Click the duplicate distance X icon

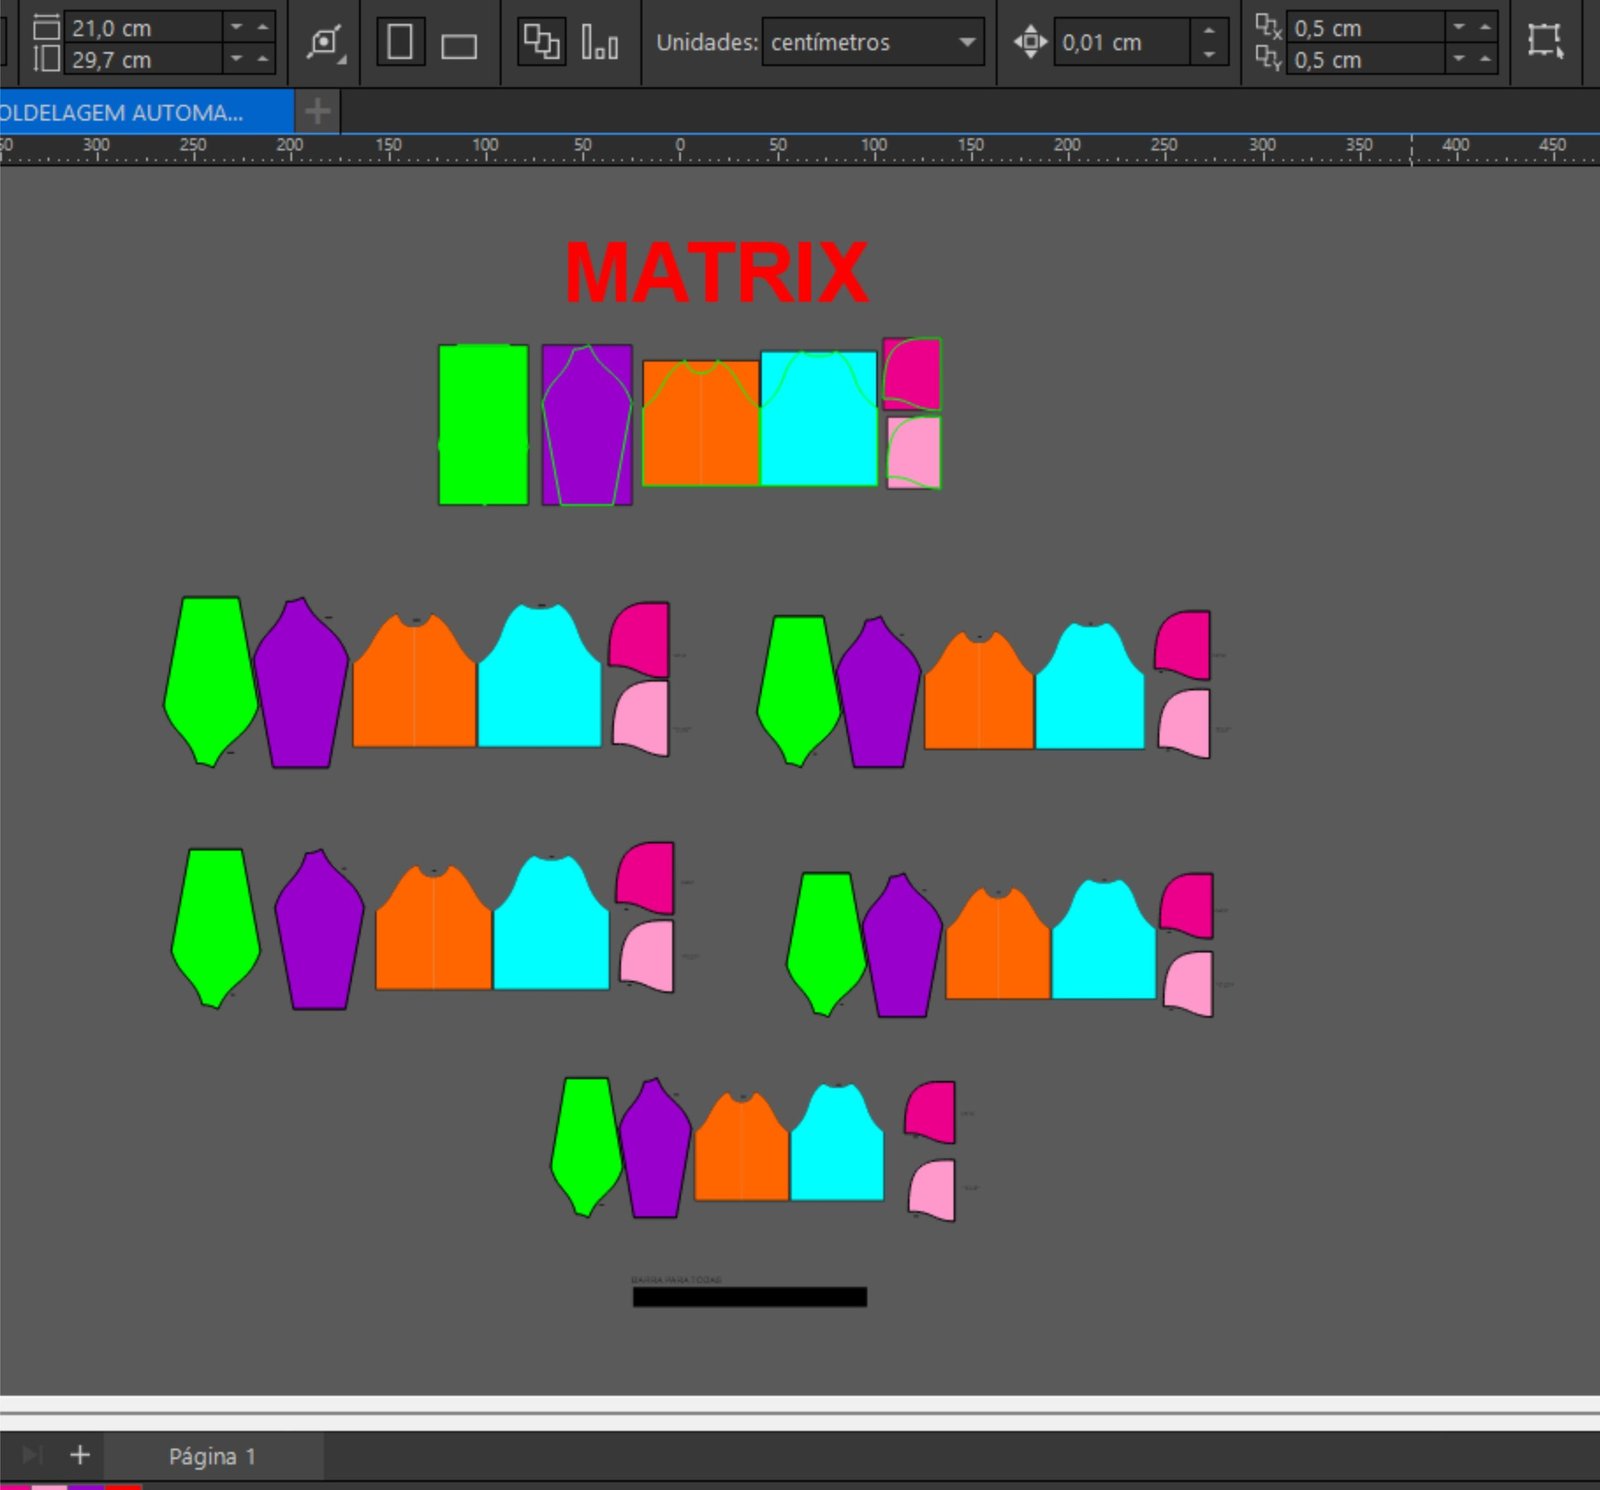coord(1268,26)
